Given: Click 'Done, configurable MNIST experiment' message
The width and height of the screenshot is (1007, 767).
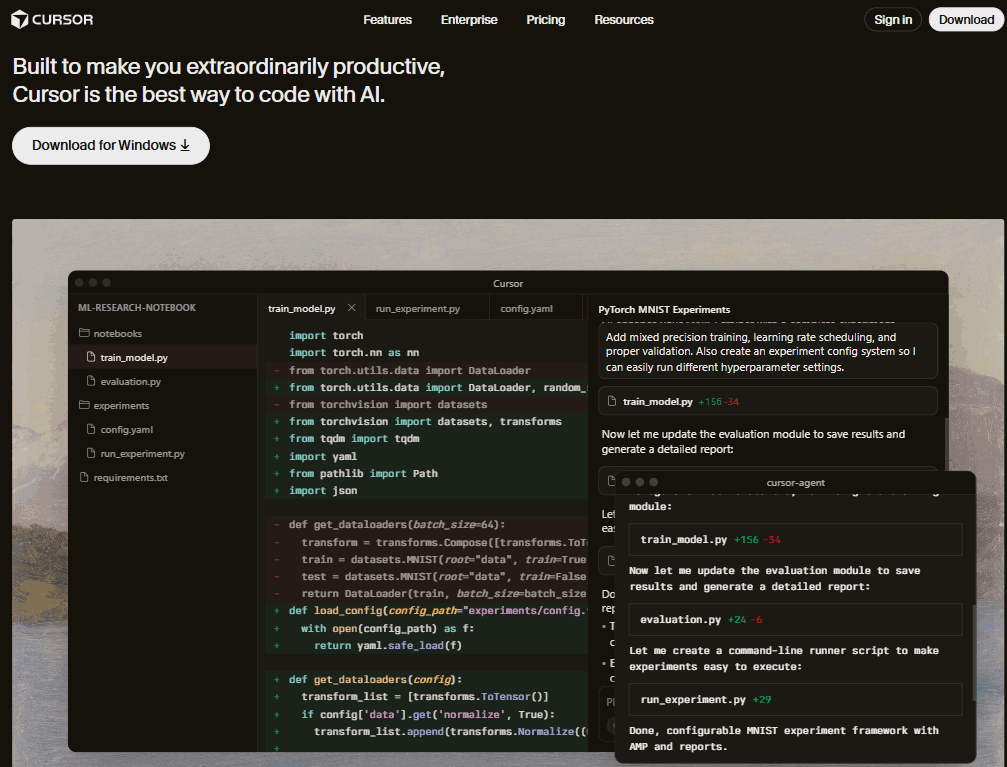Looking at the screenshot, I should click(x=784, y=738).
